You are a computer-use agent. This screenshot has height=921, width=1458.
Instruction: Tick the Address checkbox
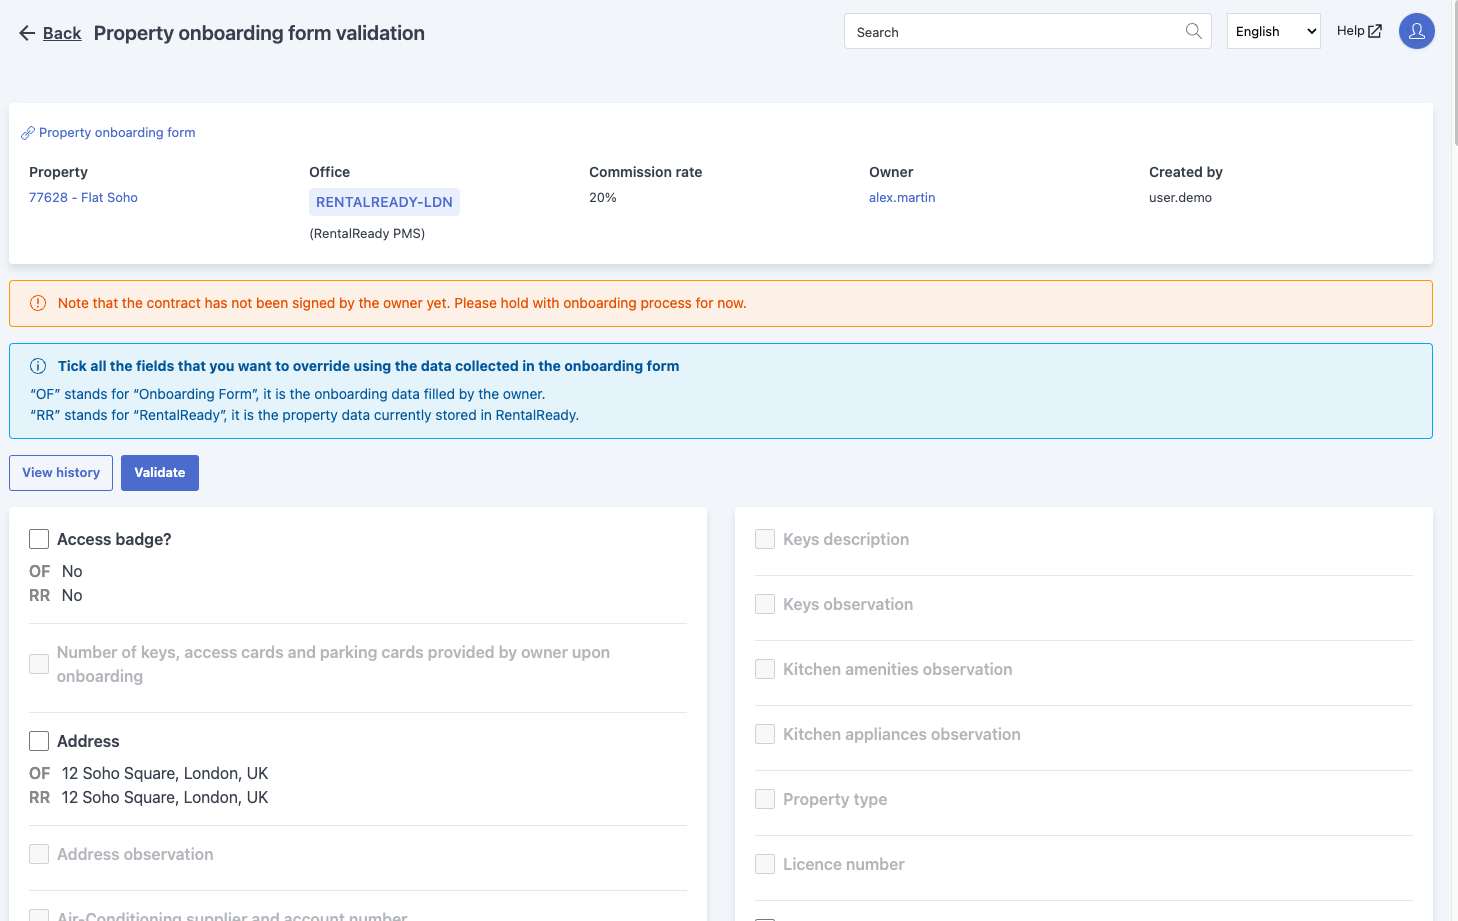click(39, 741)
